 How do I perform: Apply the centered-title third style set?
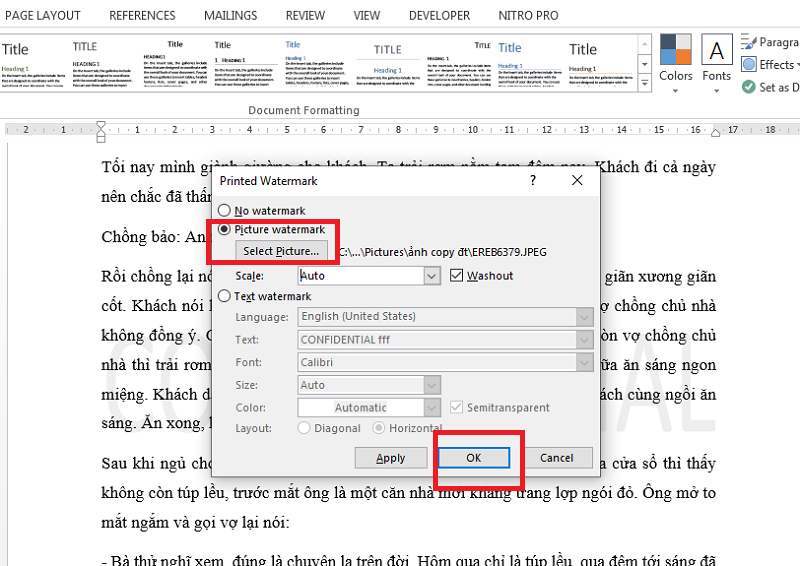[175, 64]
